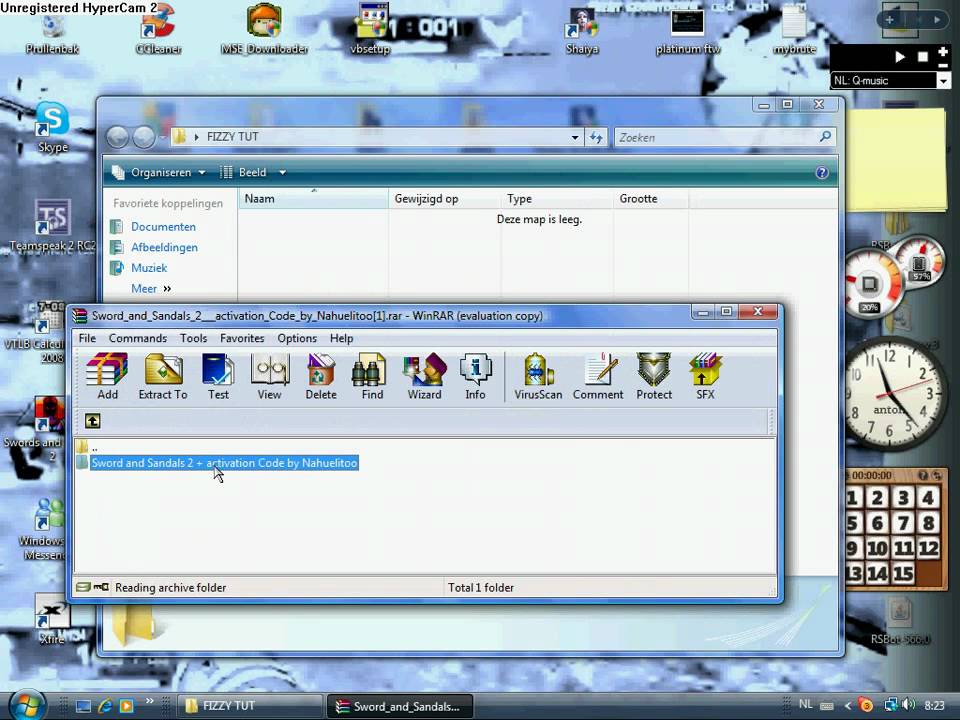
Task: Open the Commands menu
Action: 138,338
